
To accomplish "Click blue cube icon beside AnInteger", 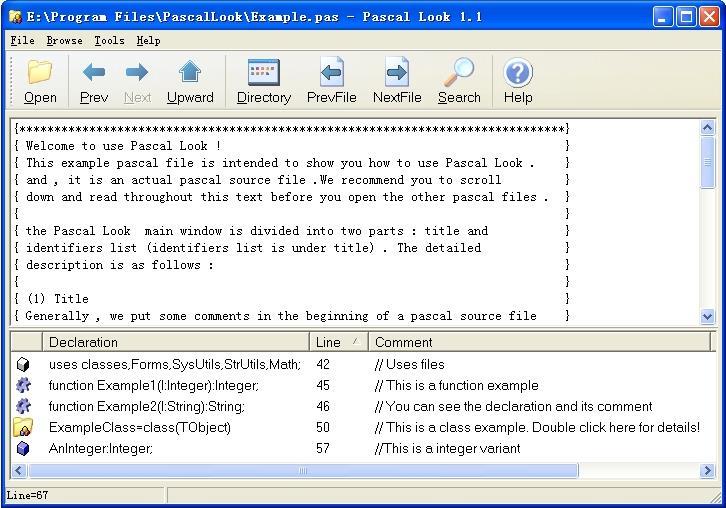I will click(23, 448).
